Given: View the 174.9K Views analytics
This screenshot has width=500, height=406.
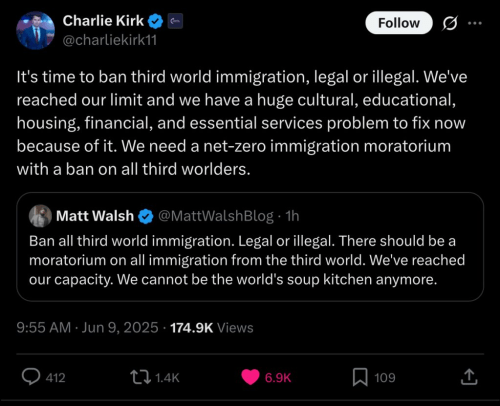Looking at the screenshot, I should coord(212,328).
